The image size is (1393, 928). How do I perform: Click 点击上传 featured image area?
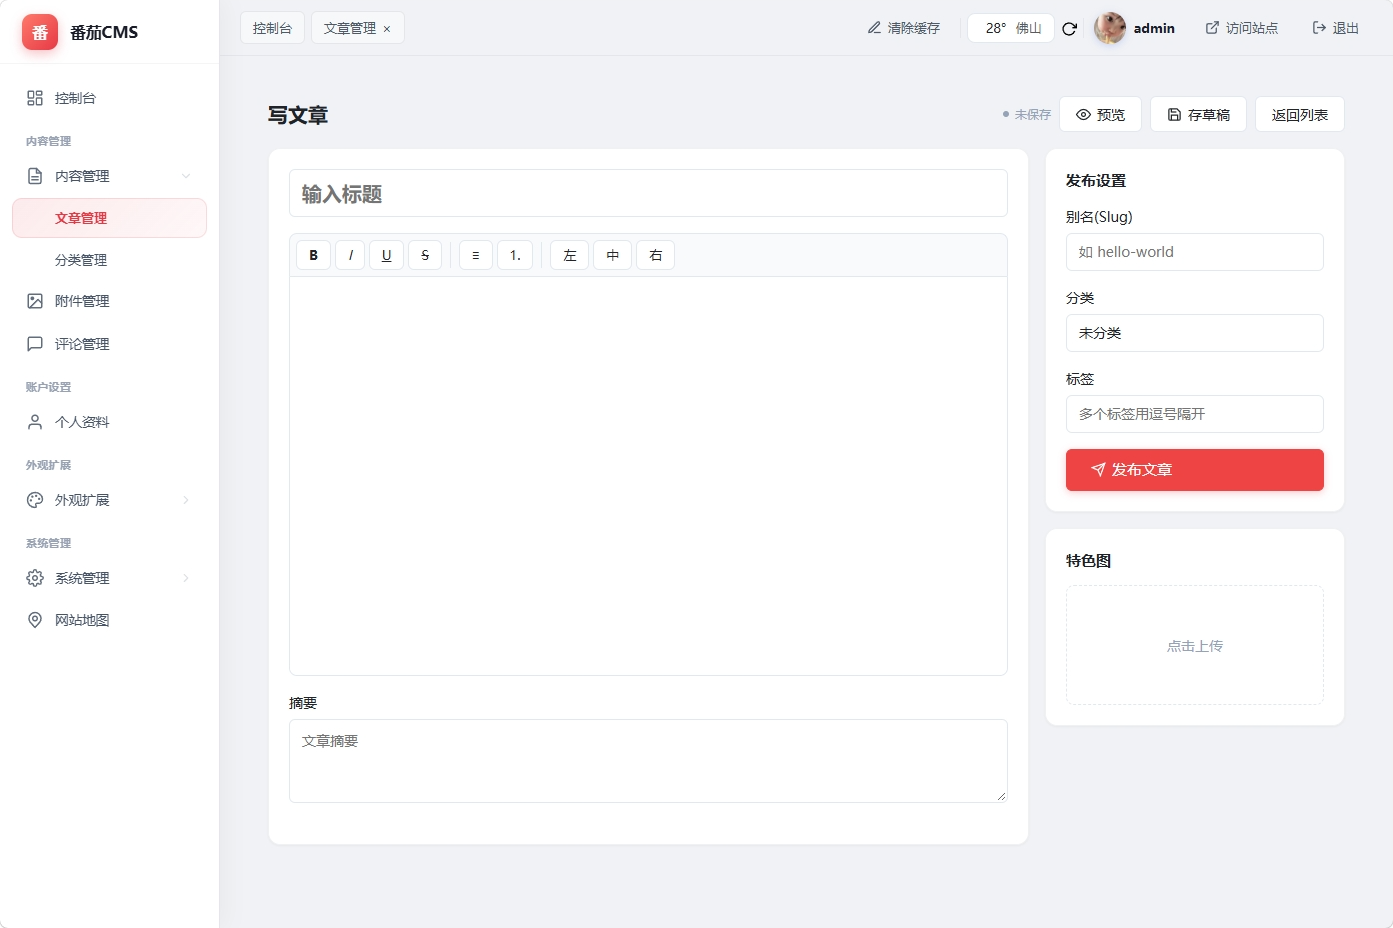[1195, 645]
